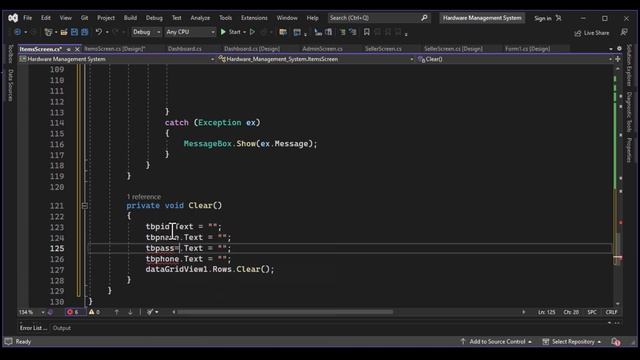Switch to the AdminScreen.cs tab
The image size is (640, 360).
(x=322, y=49)
